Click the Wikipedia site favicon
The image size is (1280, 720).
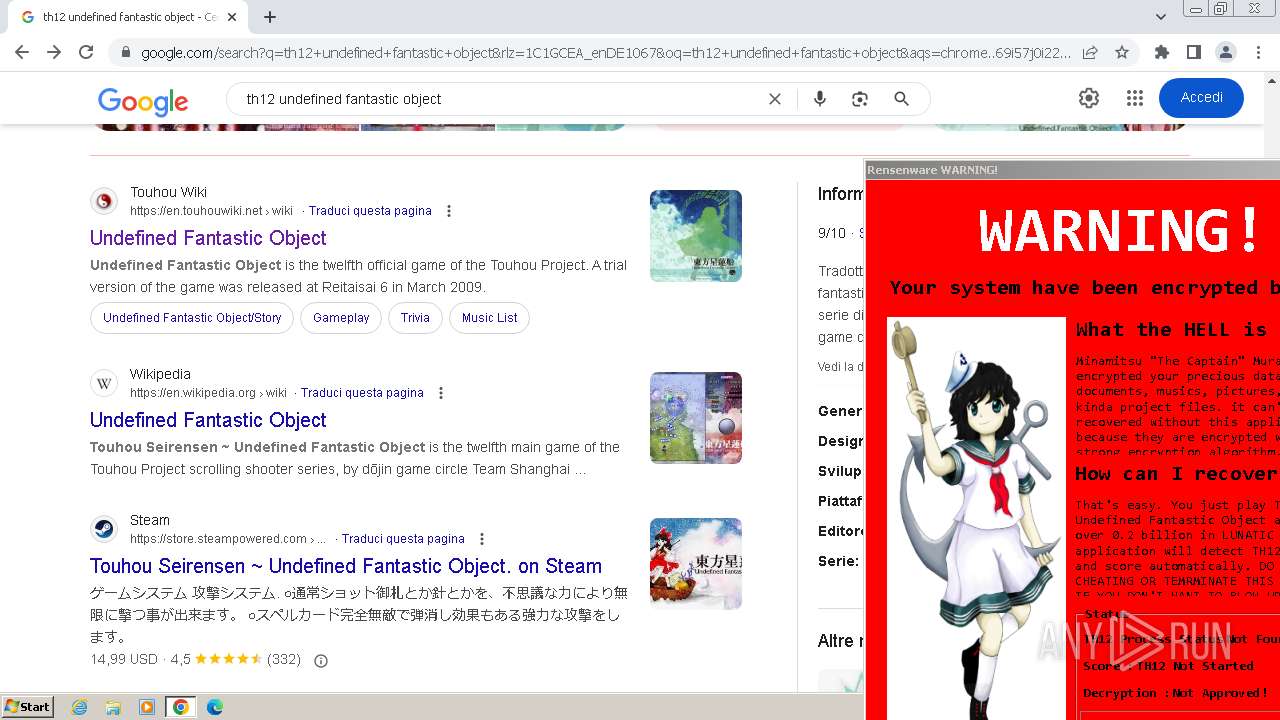pos(104,384)
